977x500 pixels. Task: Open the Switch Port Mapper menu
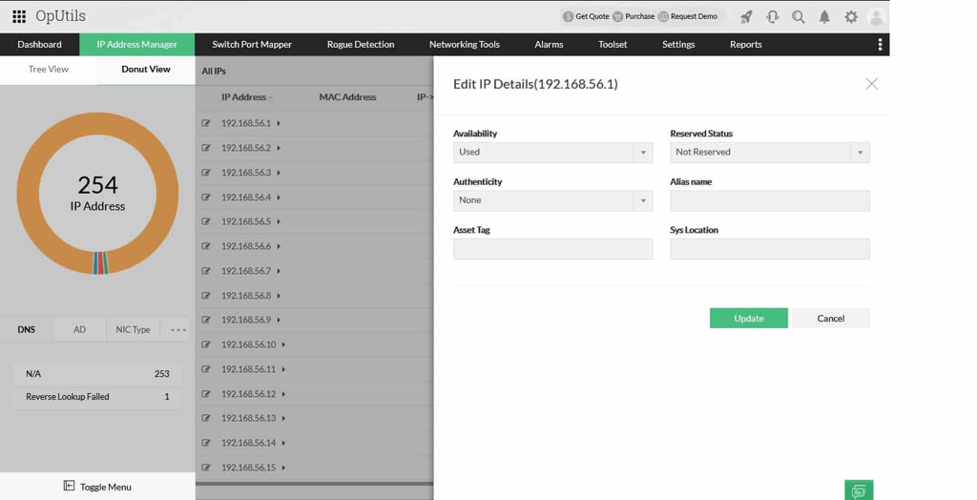point(252,45)
